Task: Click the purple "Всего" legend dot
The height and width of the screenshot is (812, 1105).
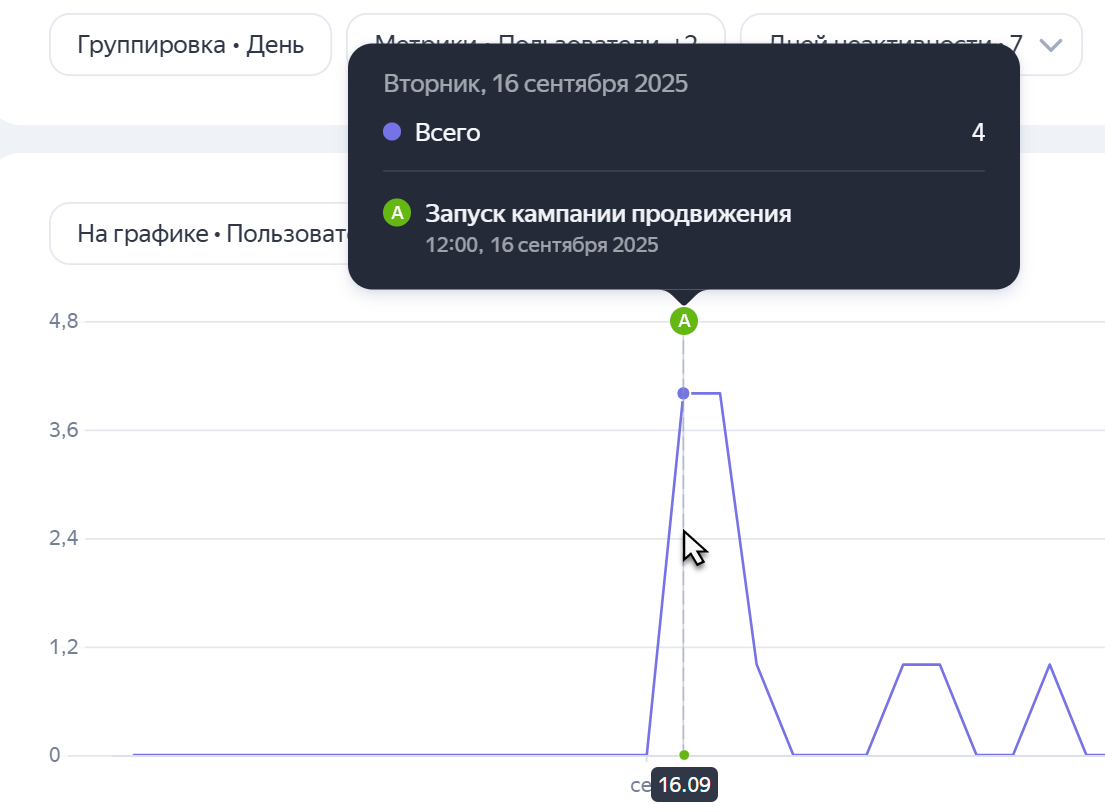Action: pyautogui.click(x=393, y=132)
